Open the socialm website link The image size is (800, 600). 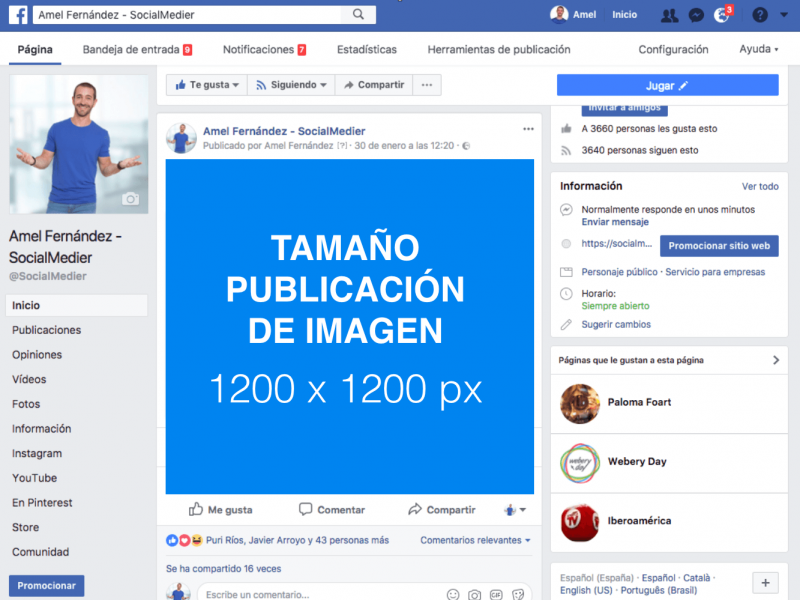(x=617, y=243)
